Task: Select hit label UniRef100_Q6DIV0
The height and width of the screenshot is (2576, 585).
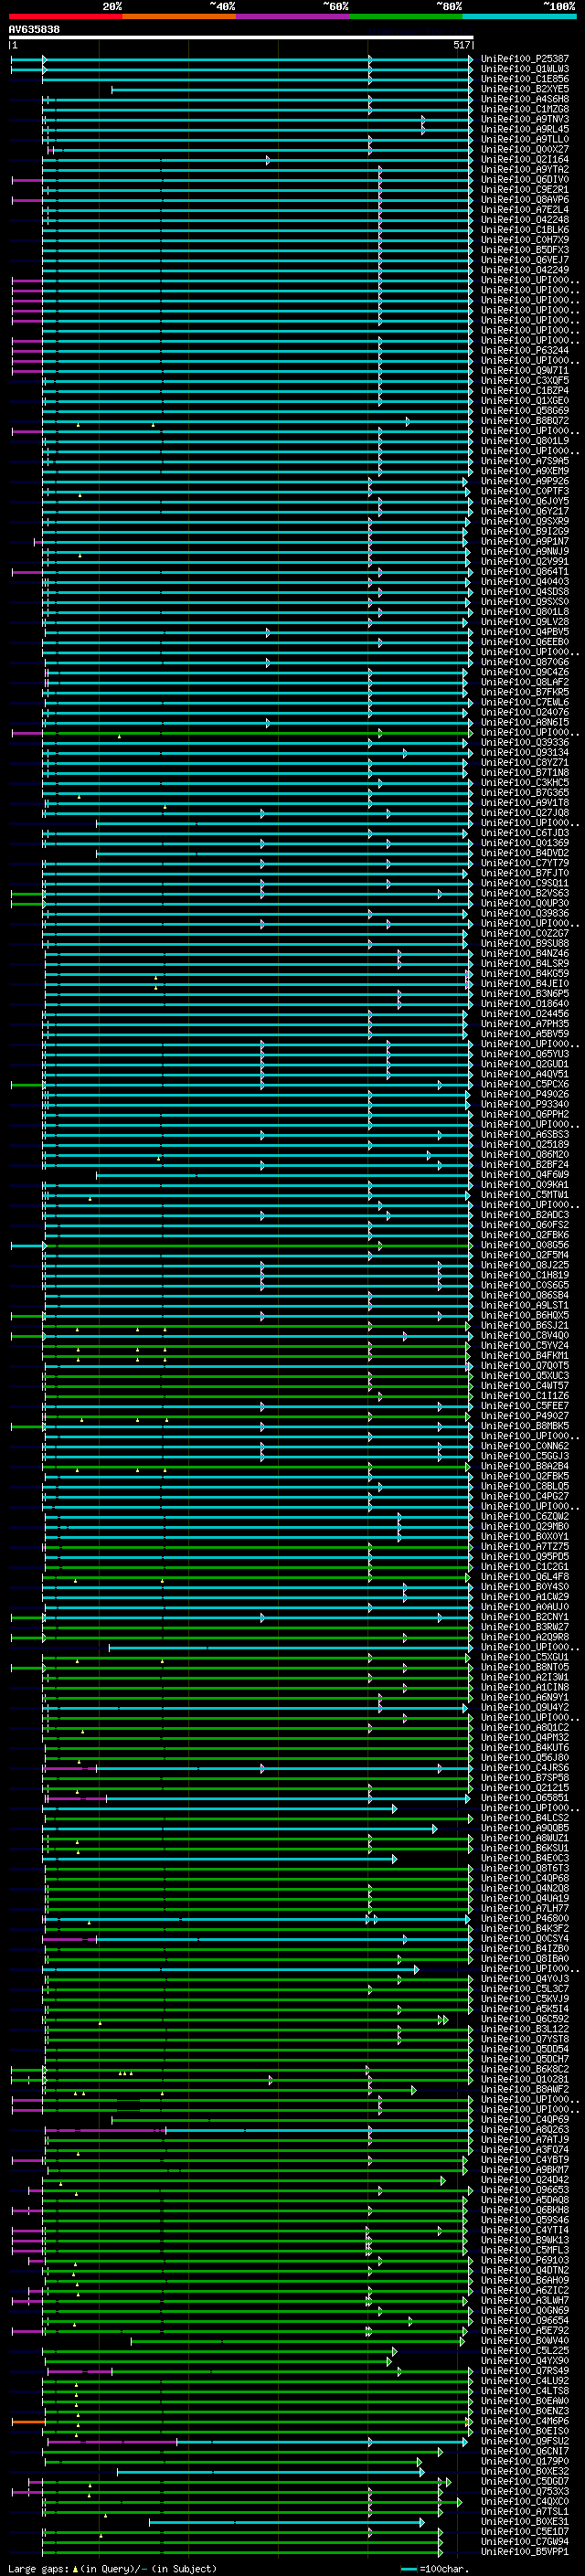Action: point(525,180)
